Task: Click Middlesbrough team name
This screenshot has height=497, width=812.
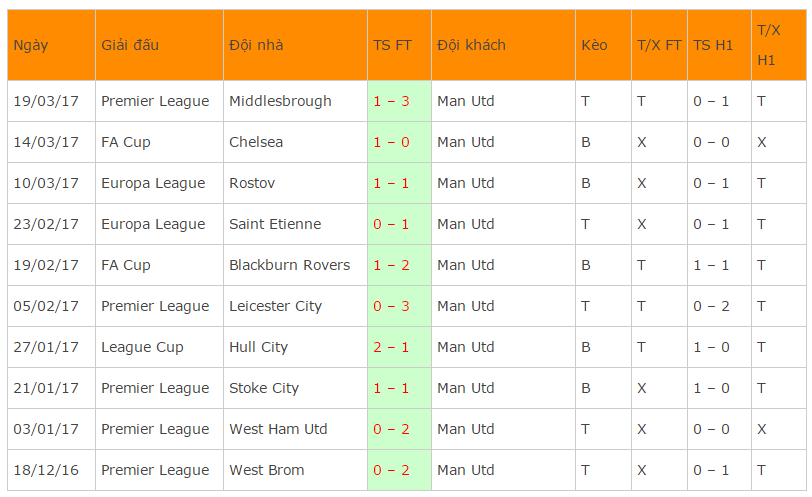Action: [280, 101]
